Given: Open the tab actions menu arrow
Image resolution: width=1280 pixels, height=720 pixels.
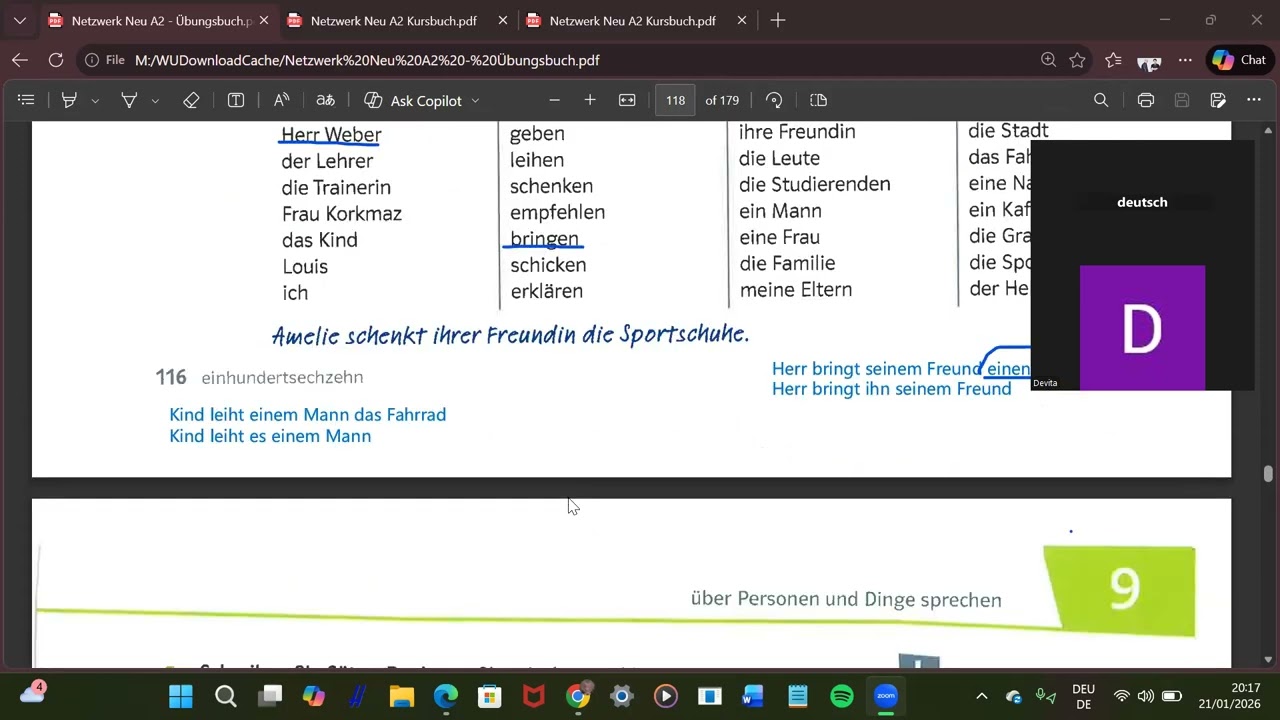Looking at the screenshot, I should click(x=19, y=20).
